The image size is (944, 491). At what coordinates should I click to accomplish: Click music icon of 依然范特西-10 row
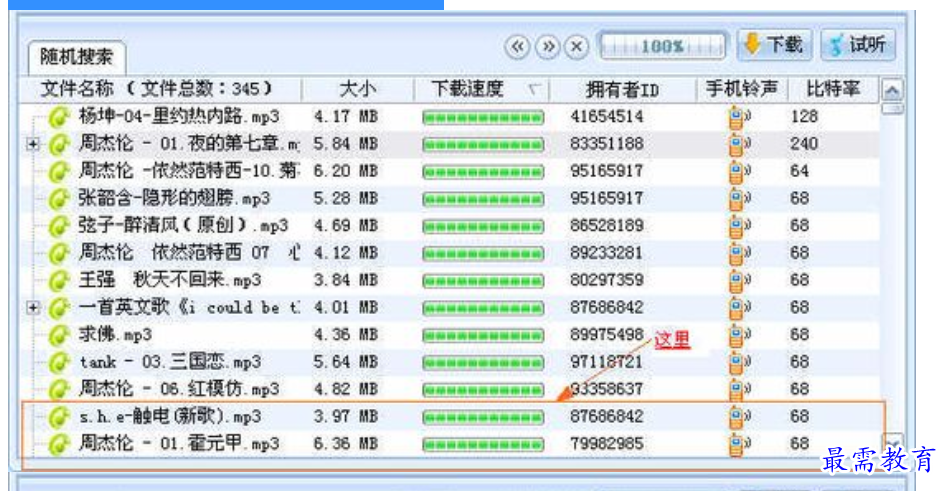pyautogui.click(x=59, y=171)
